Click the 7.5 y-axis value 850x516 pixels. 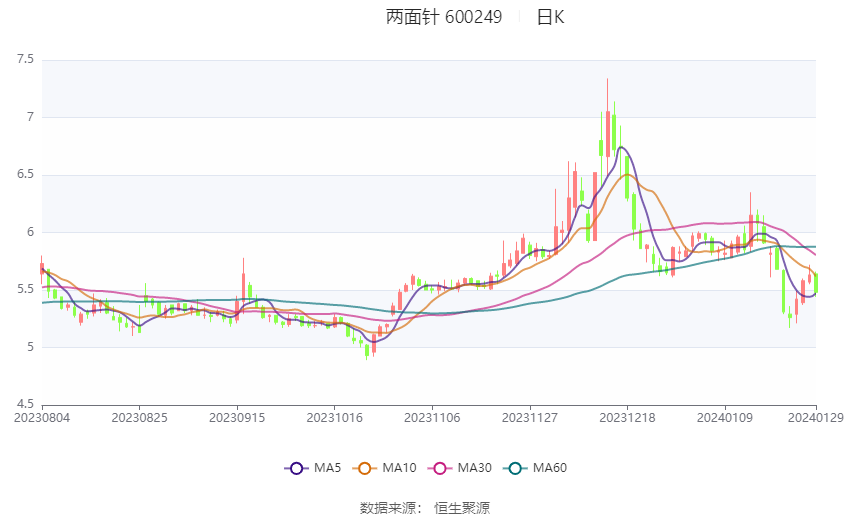pos(25,59)
